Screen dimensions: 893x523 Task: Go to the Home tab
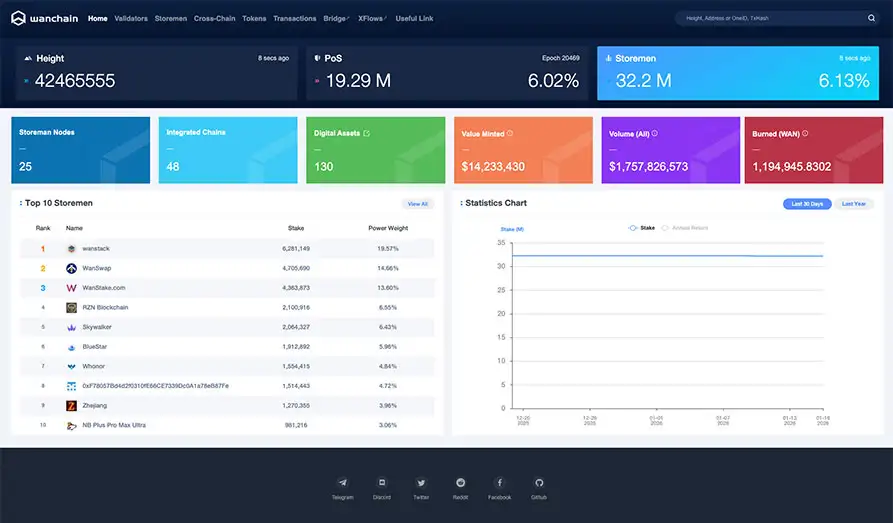(x=97, y=19)
